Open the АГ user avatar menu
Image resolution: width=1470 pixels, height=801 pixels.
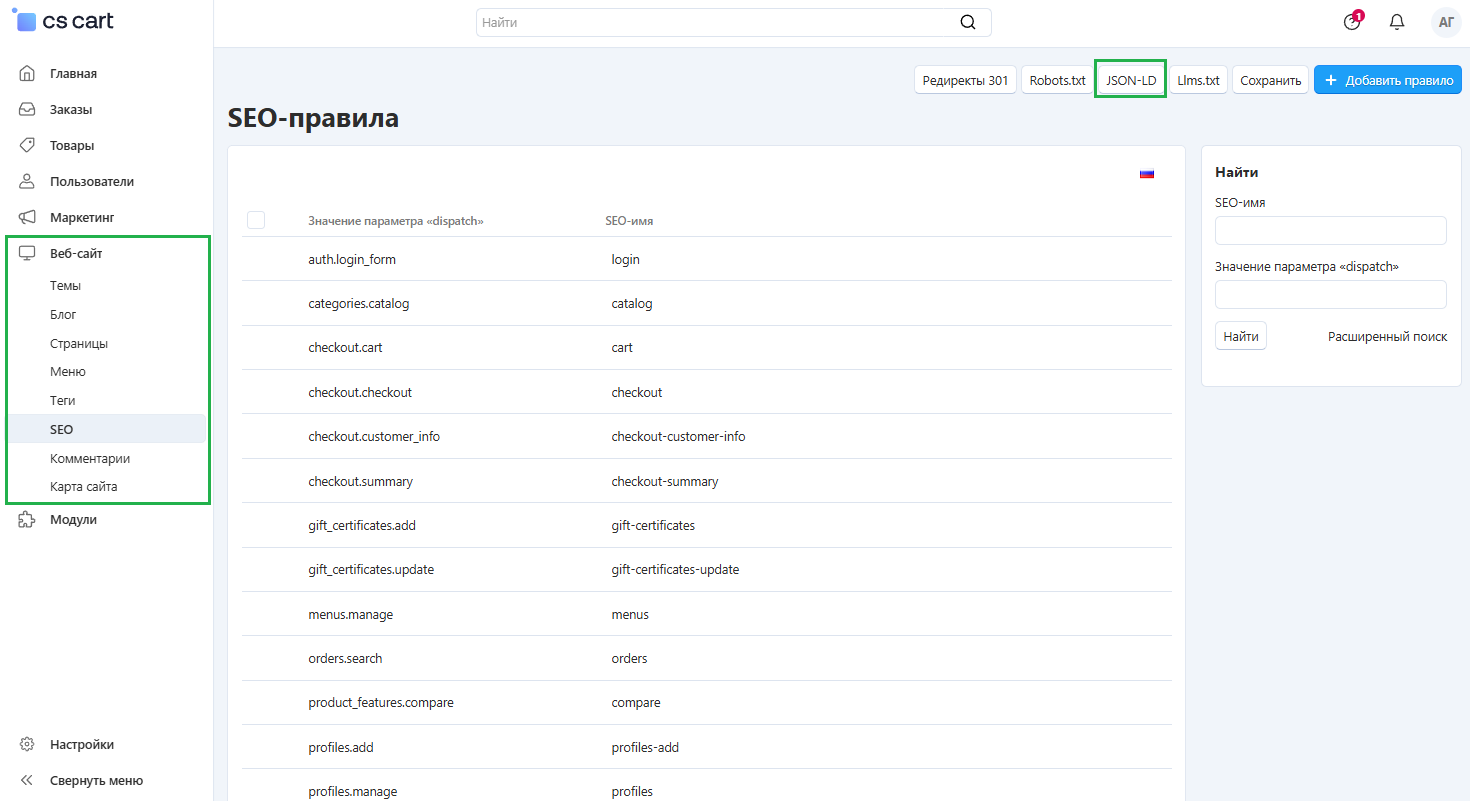(x=1446, y=22)
